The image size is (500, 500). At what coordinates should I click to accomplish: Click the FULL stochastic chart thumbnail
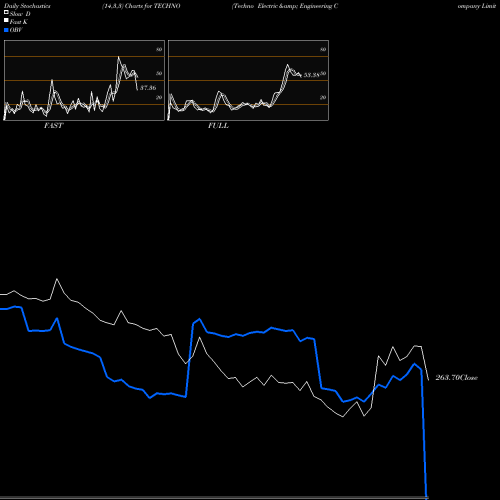[x=248, y=80]
